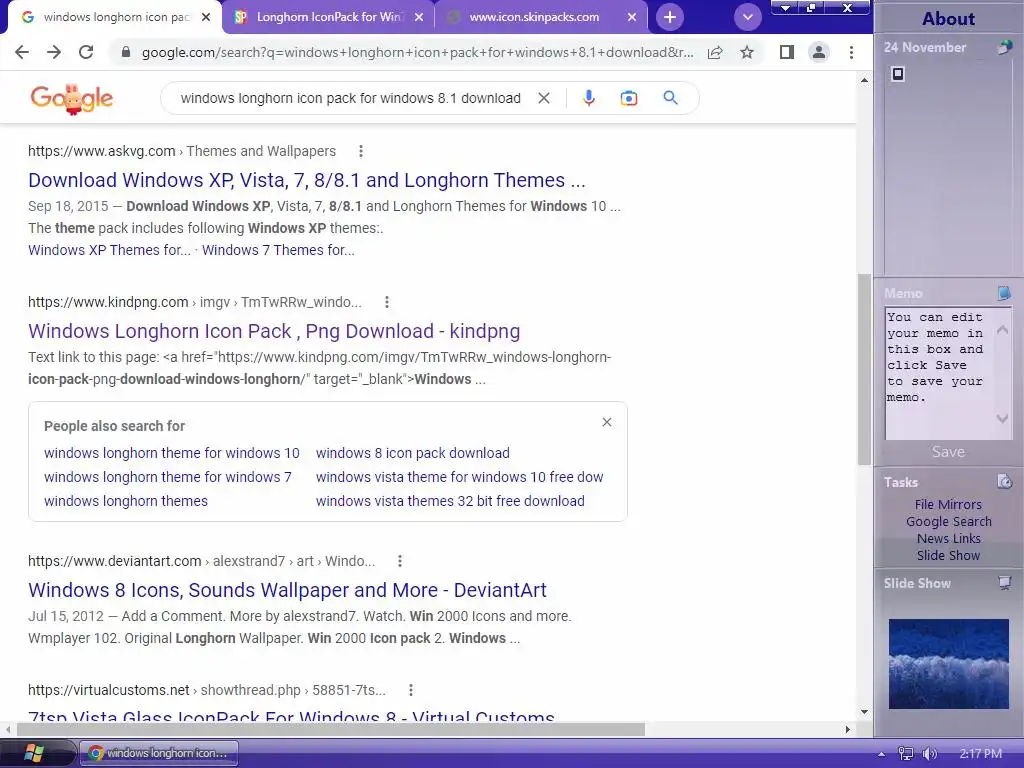Click the small square icon under the date
The height and width of the screenshot is (768, 1024).
click(898, 74)
